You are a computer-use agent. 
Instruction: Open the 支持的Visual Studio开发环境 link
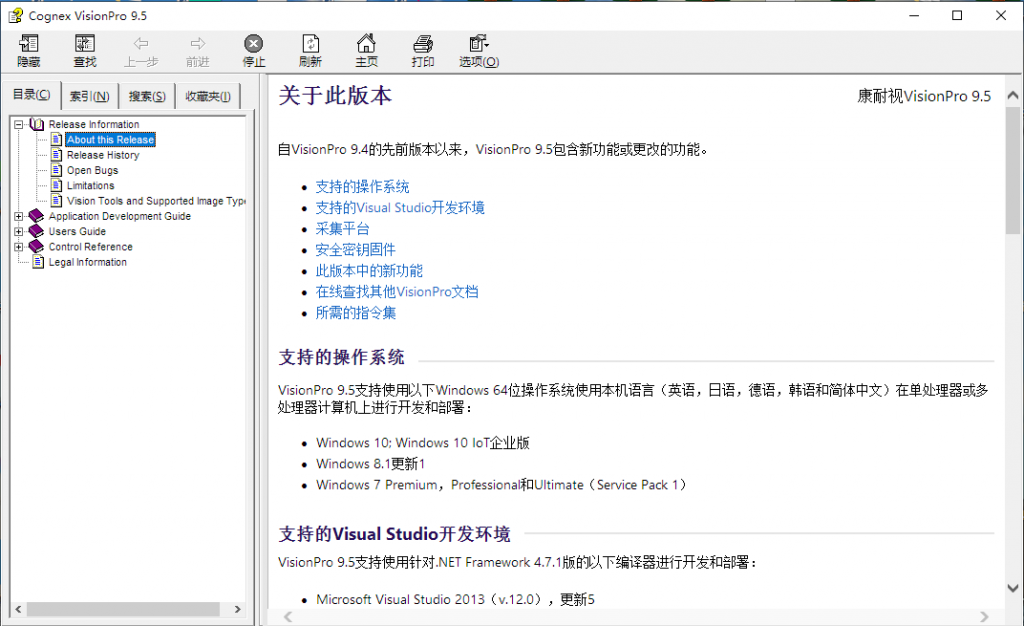click(x=400, y=208)
